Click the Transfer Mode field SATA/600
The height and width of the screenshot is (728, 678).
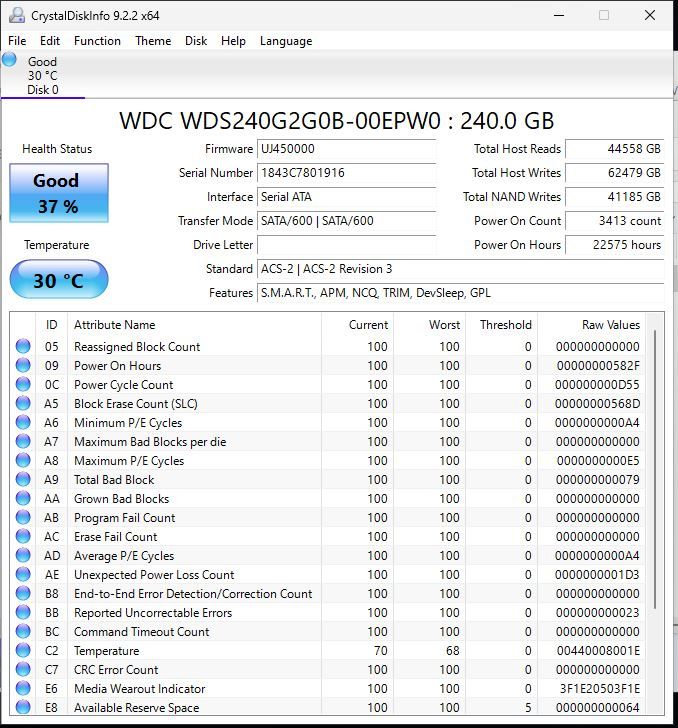[x=346, y=221]
